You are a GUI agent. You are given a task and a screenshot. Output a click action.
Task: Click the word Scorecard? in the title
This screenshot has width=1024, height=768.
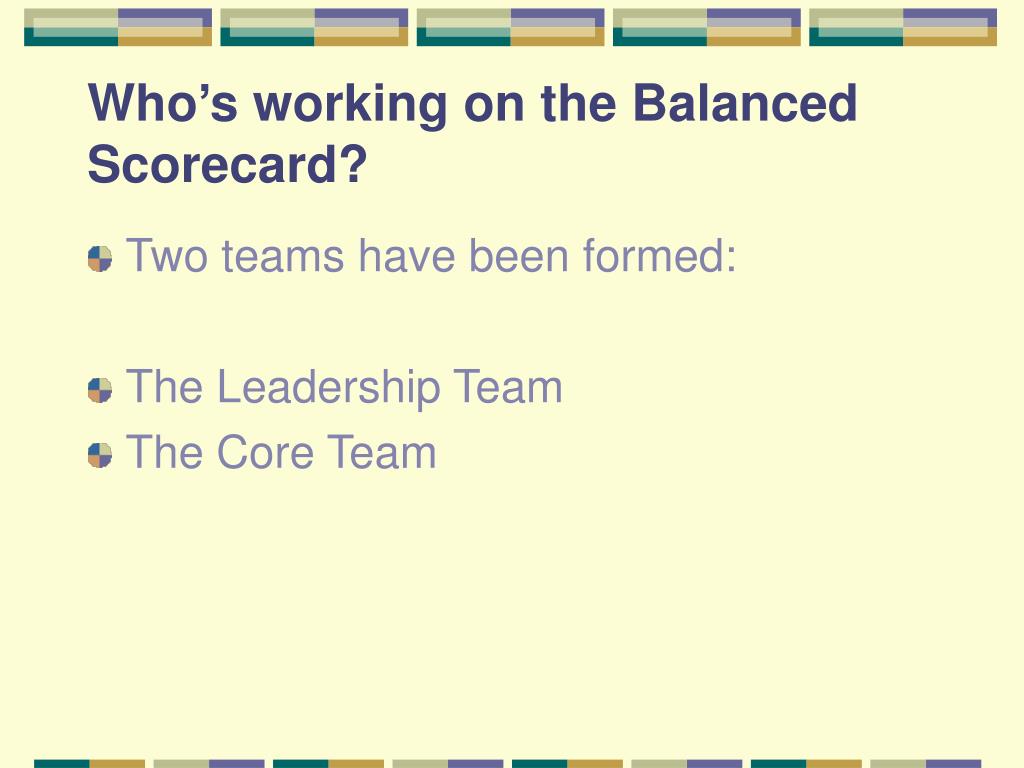227,165
